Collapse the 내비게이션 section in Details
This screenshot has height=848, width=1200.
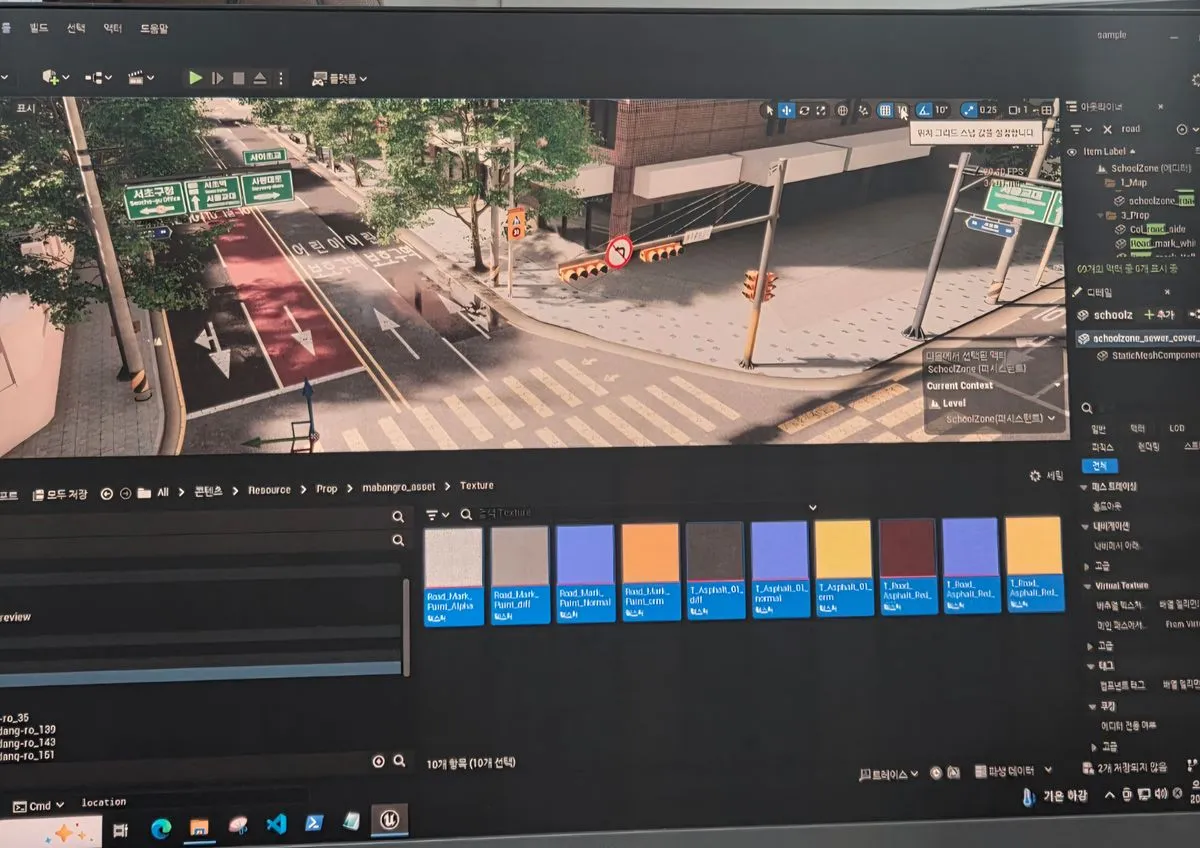(x=1084, y=526)
